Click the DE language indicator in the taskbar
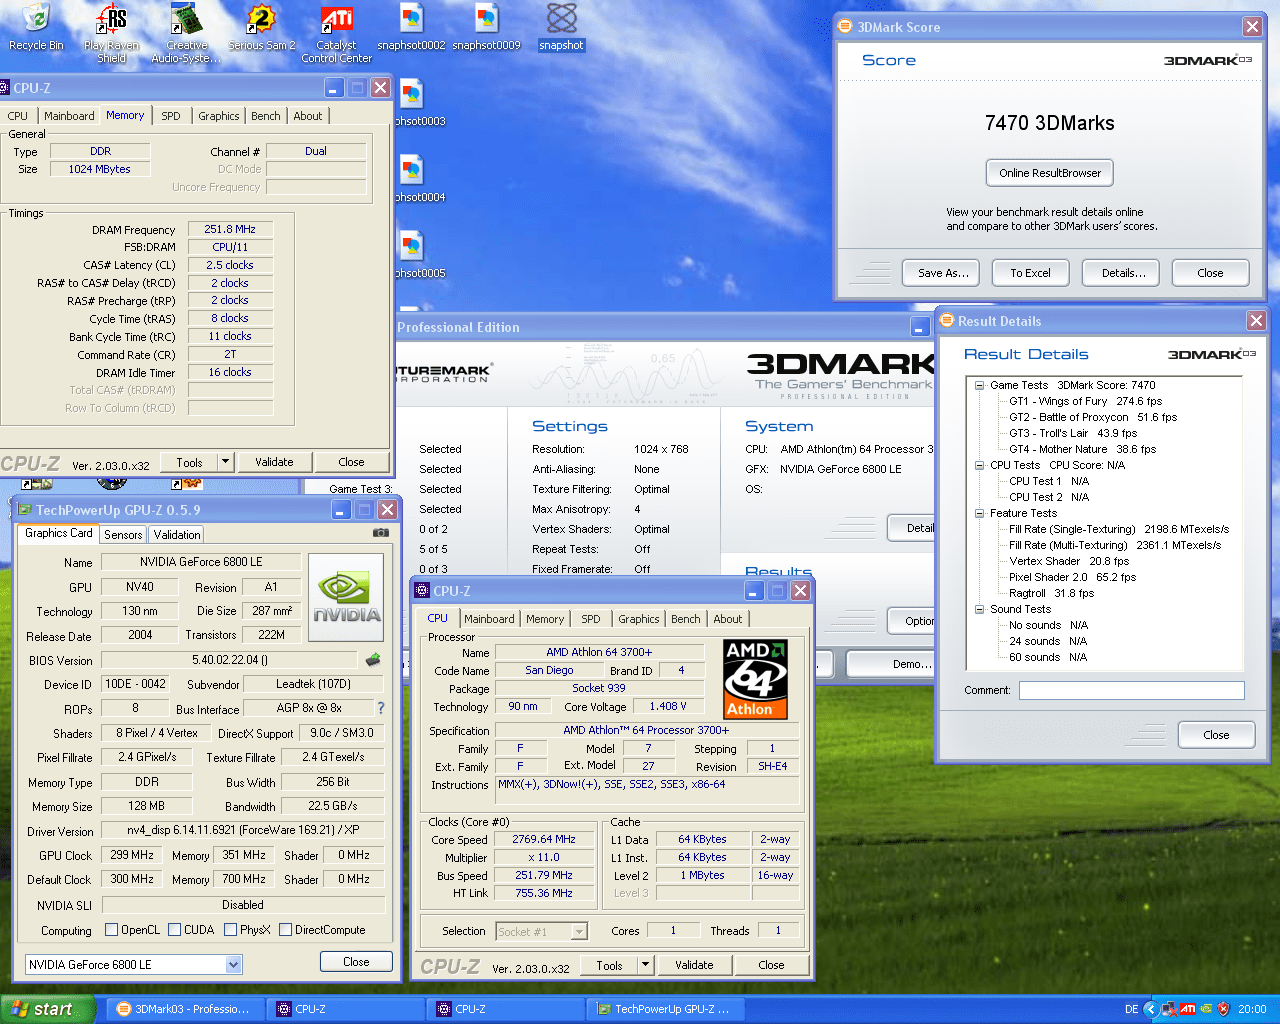This screenshot has width=1280, height=1024. pyautogui.click(x=1131, y=1009)
